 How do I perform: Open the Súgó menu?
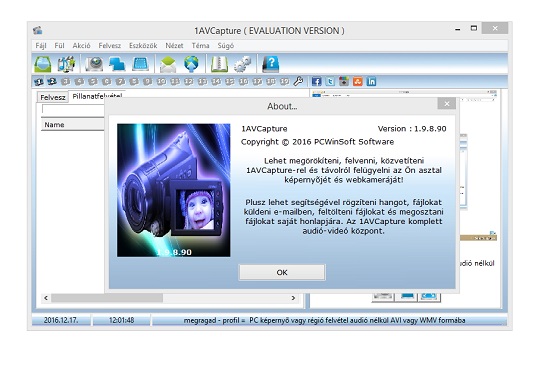pos(226,46)
